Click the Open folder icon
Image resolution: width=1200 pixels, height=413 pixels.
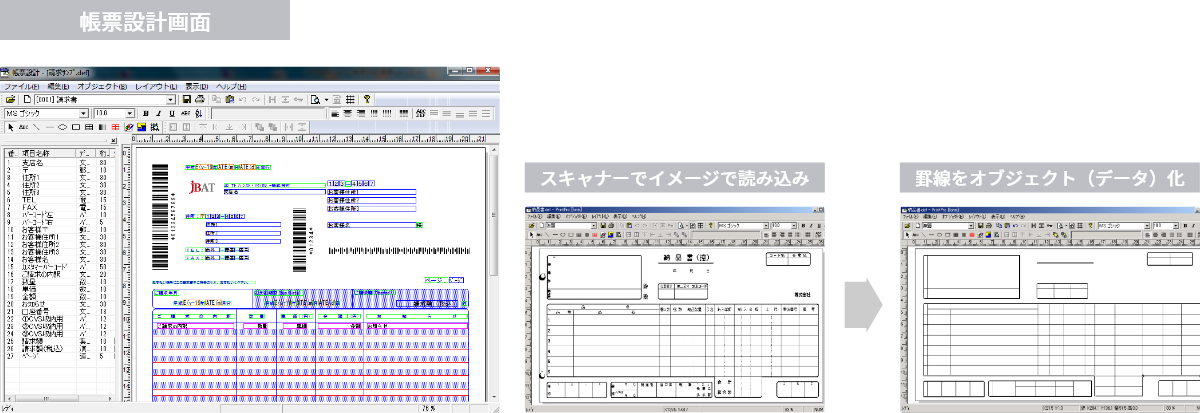coord(10,100)
